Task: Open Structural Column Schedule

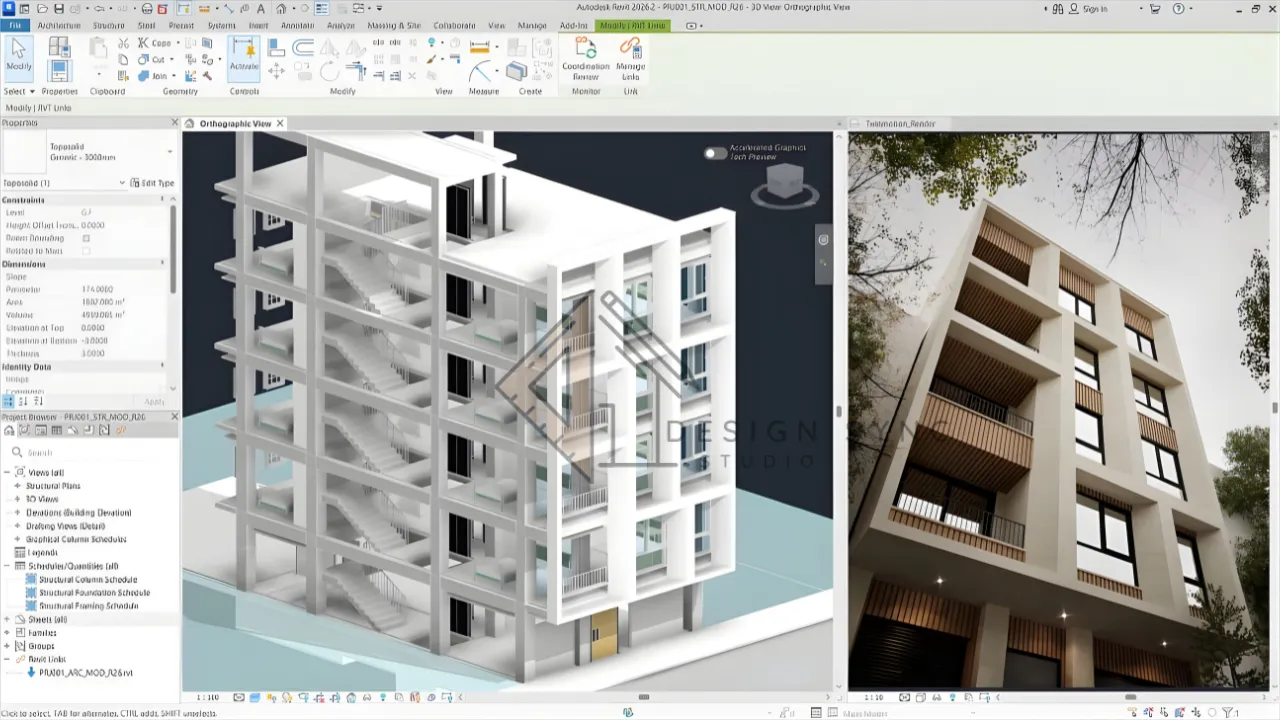Action: pyautogui.click(x=88, y=579)
